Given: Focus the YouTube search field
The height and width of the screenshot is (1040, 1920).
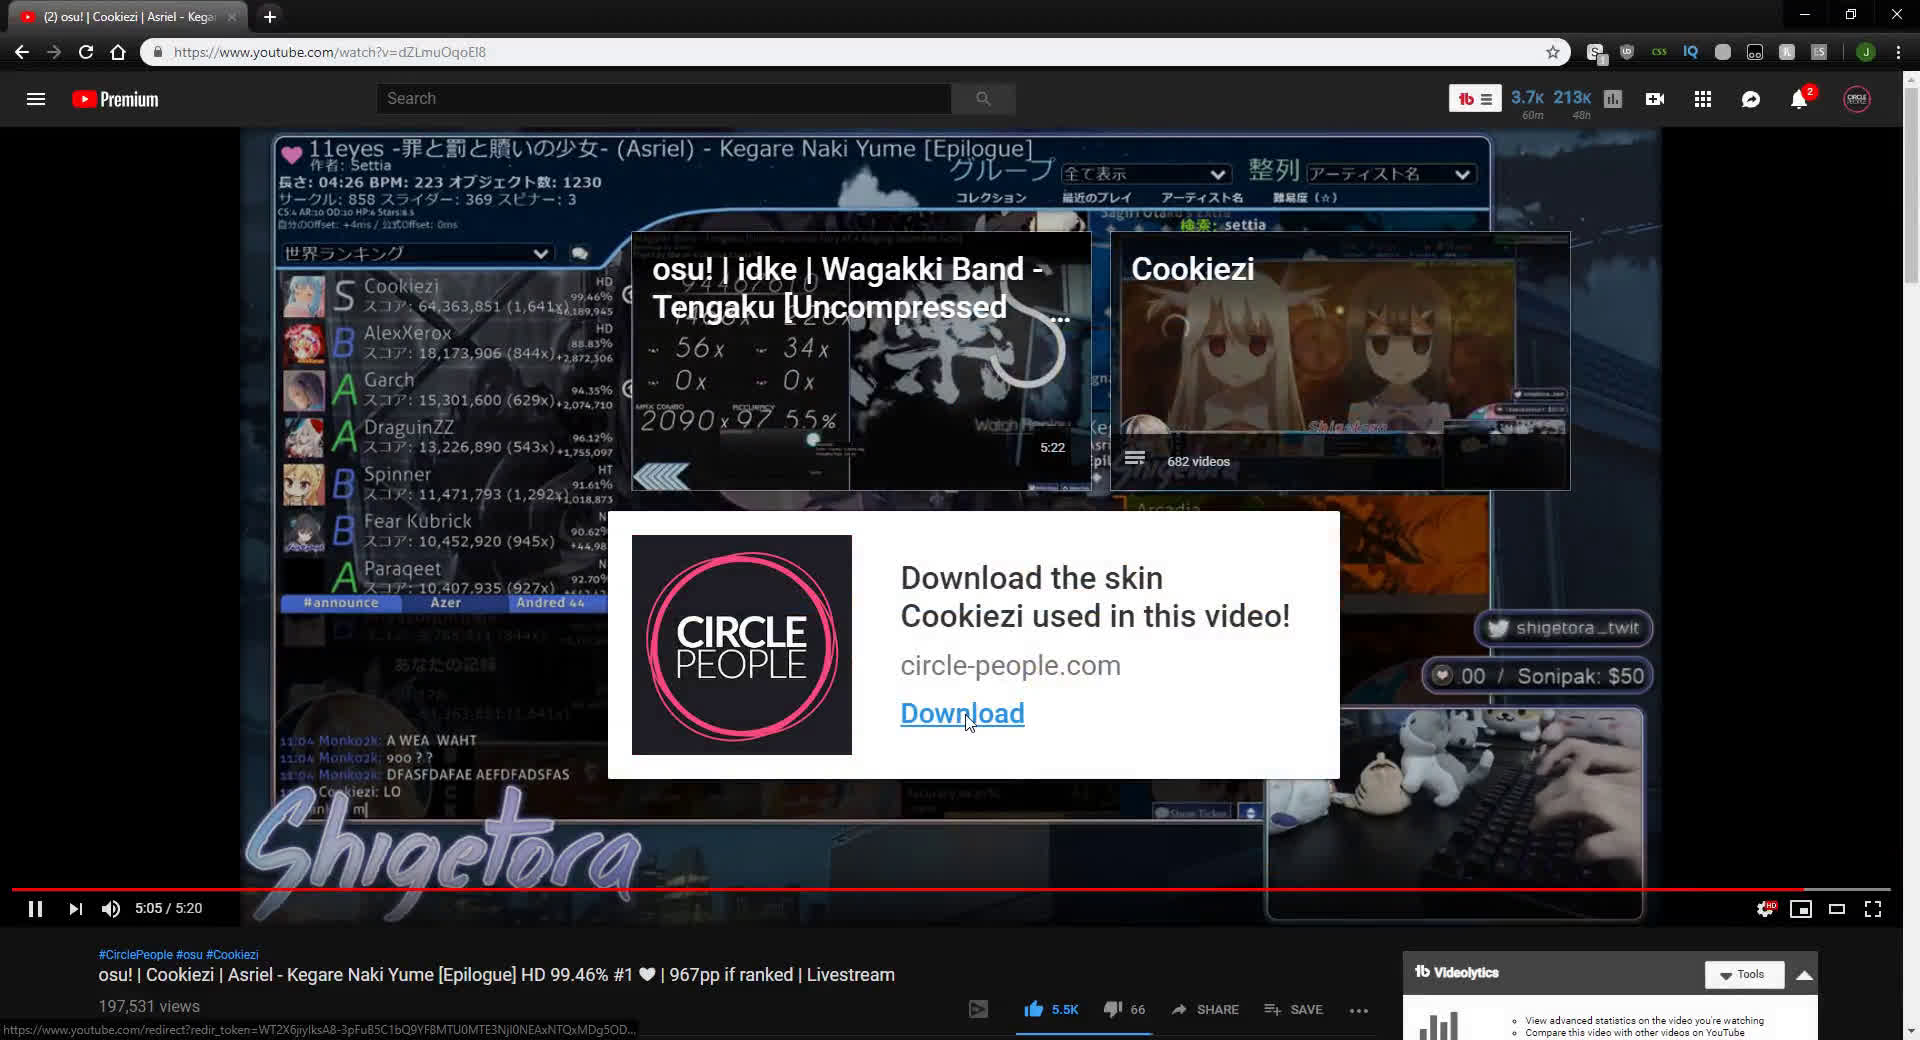Looking at the screenshot, I should (x=664, y=99).
